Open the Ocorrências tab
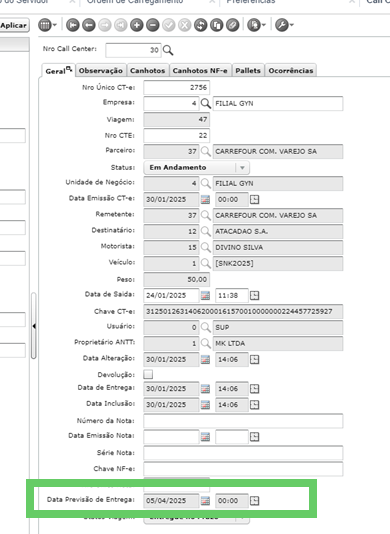This screenshot has width=390, height=534. pyautogui.click(x=291, y=70)
